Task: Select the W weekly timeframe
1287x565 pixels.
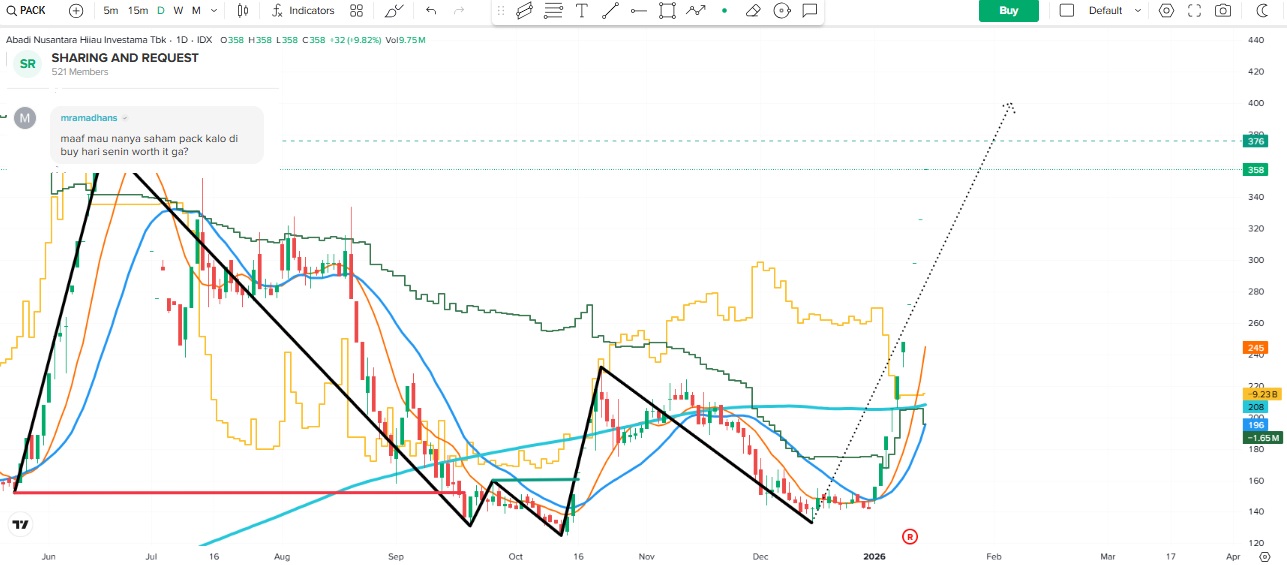Action: (178, 10)
